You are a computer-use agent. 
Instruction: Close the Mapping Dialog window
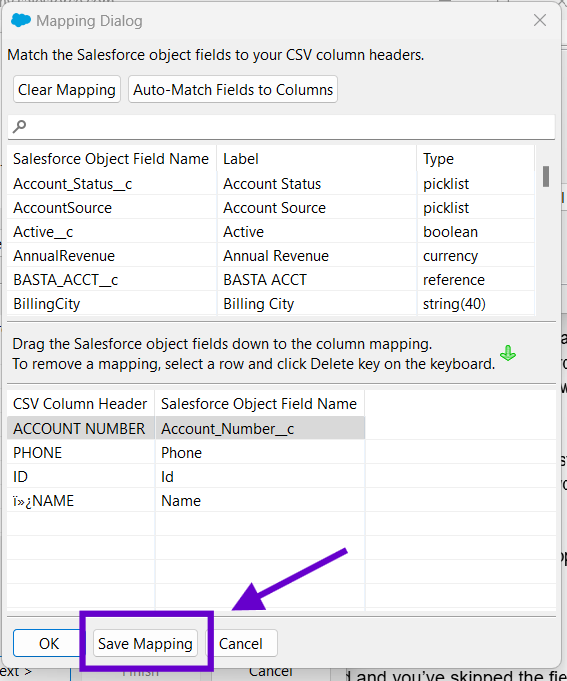point(540,20)
